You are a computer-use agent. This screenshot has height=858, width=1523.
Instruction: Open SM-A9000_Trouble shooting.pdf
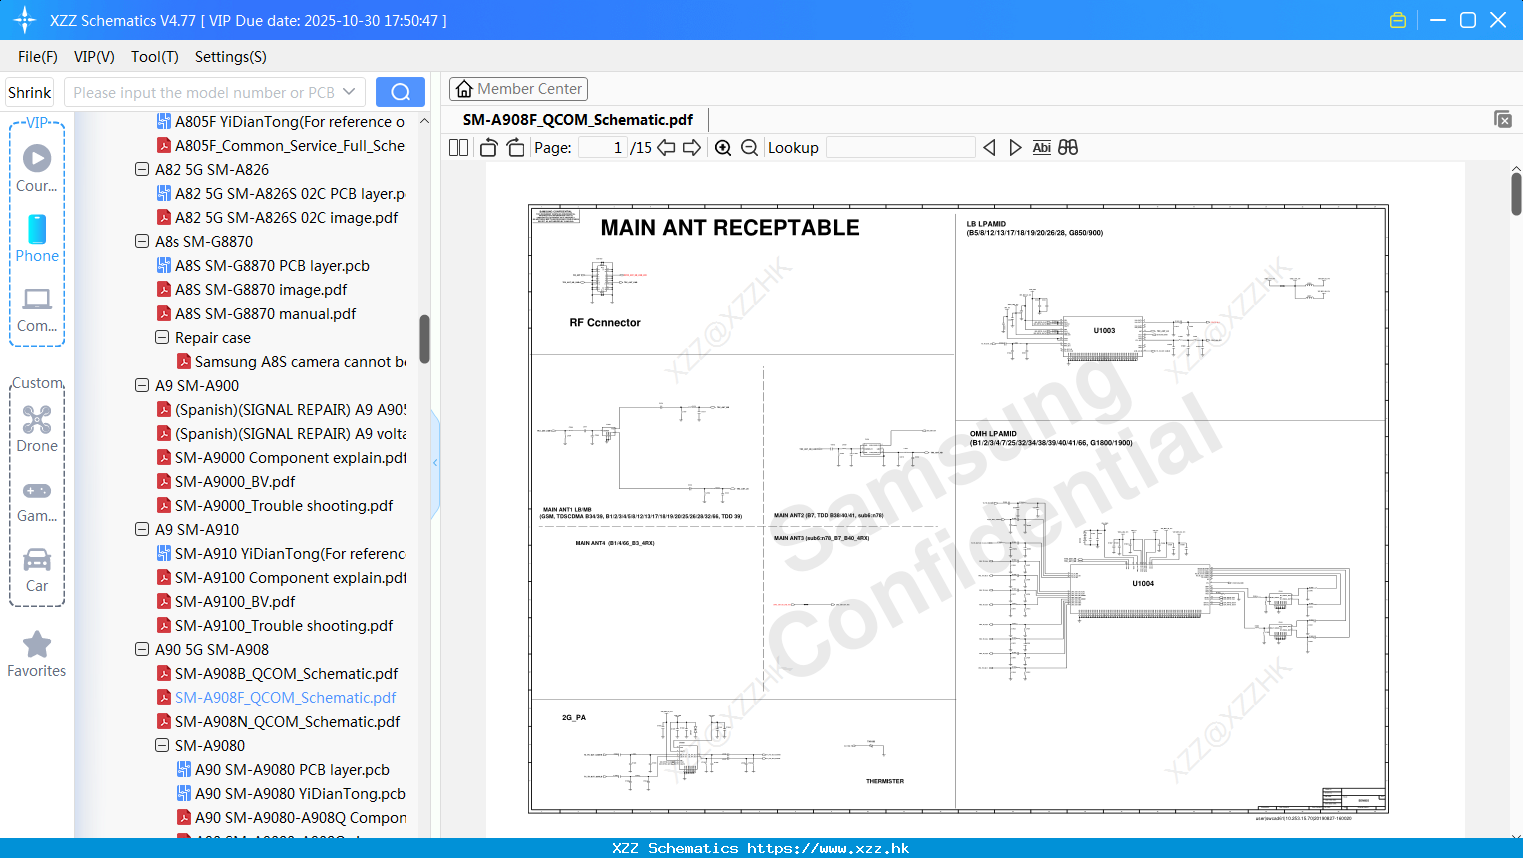(x=275, y=505)
